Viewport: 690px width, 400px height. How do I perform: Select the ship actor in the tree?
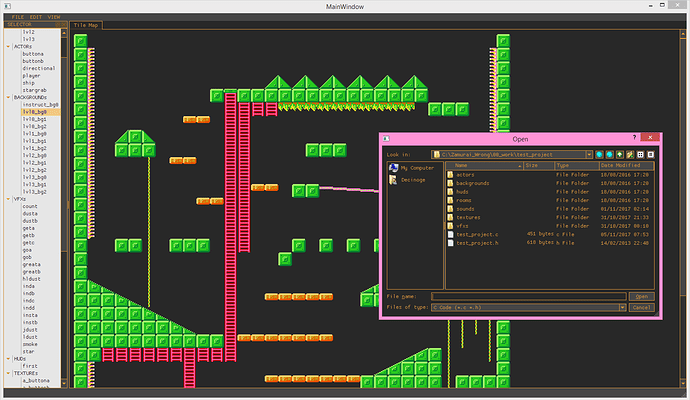click(29, 83)
